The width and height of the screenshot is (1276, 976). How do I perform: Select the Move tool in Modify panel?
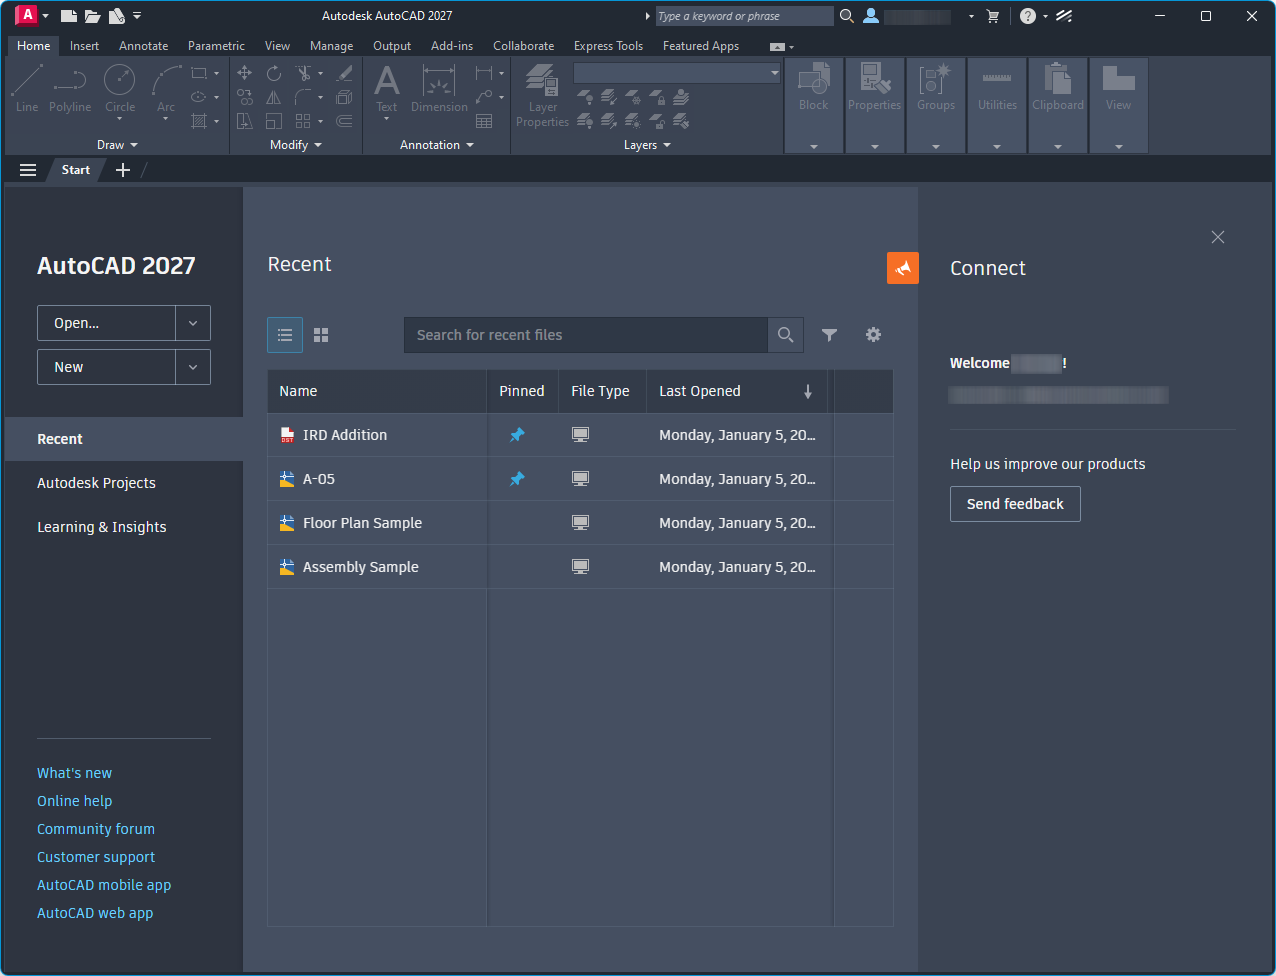pos(245,73)
